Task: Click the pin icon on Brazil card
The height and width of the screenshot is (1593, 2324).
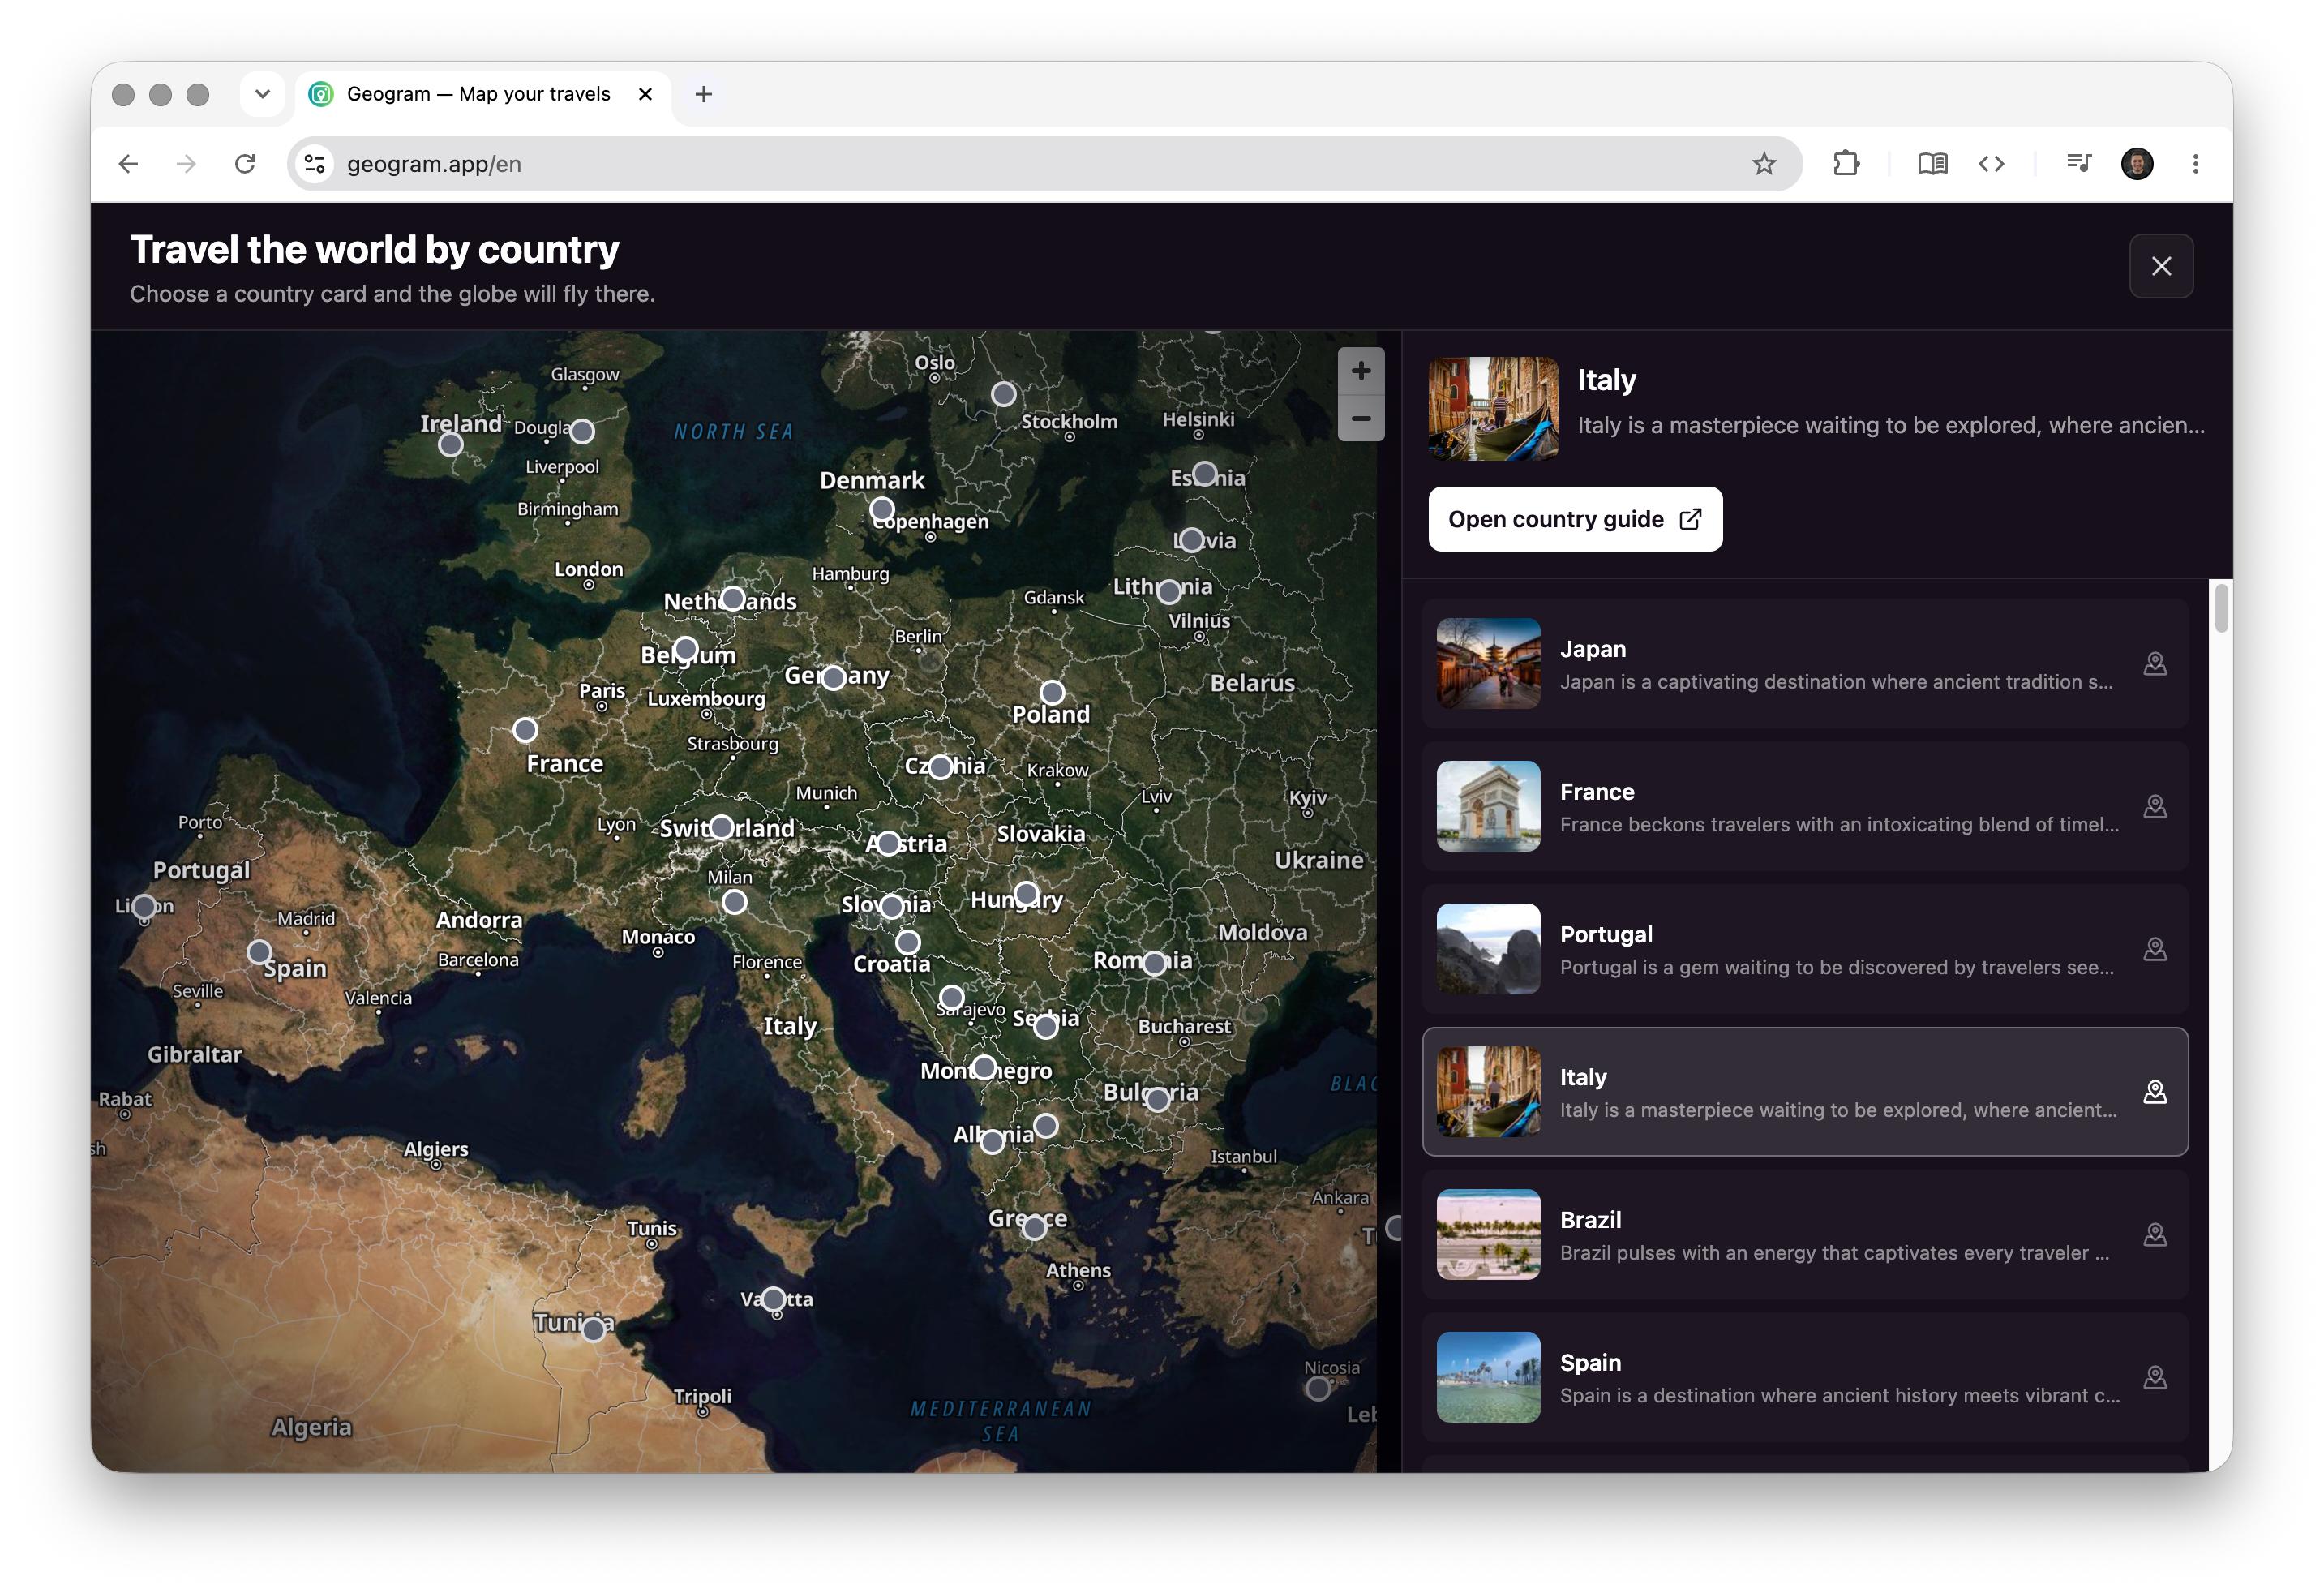Action: (x=2154, y=1235)
